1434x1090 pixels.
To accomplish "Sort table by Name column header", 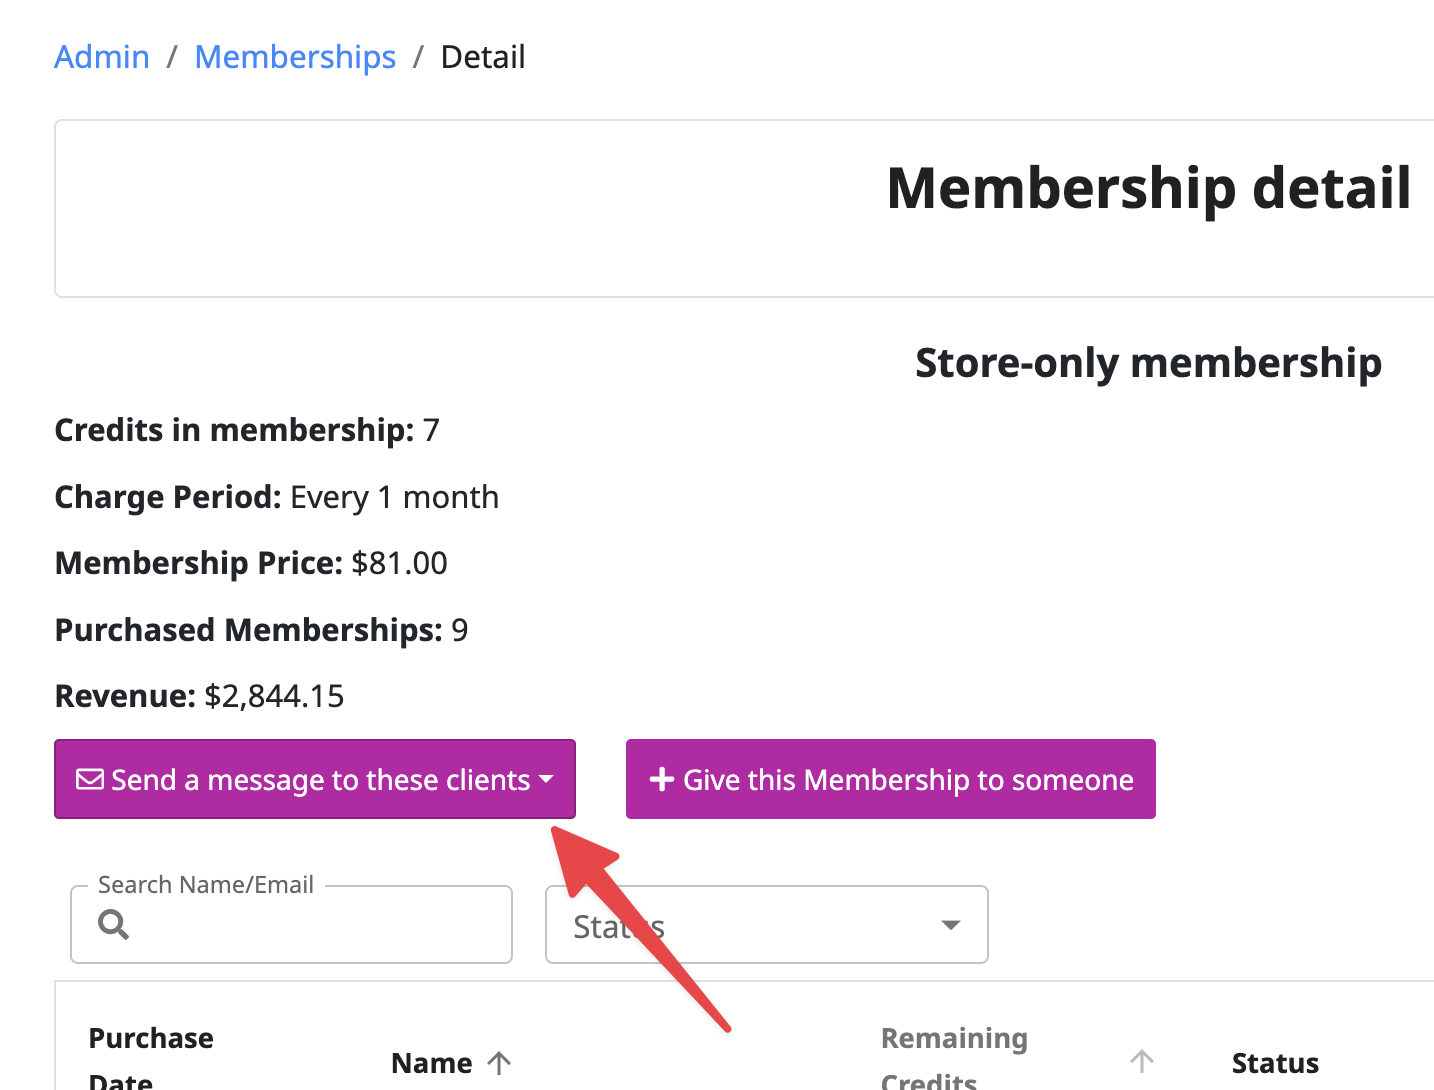I will (x=432, y=1063).
